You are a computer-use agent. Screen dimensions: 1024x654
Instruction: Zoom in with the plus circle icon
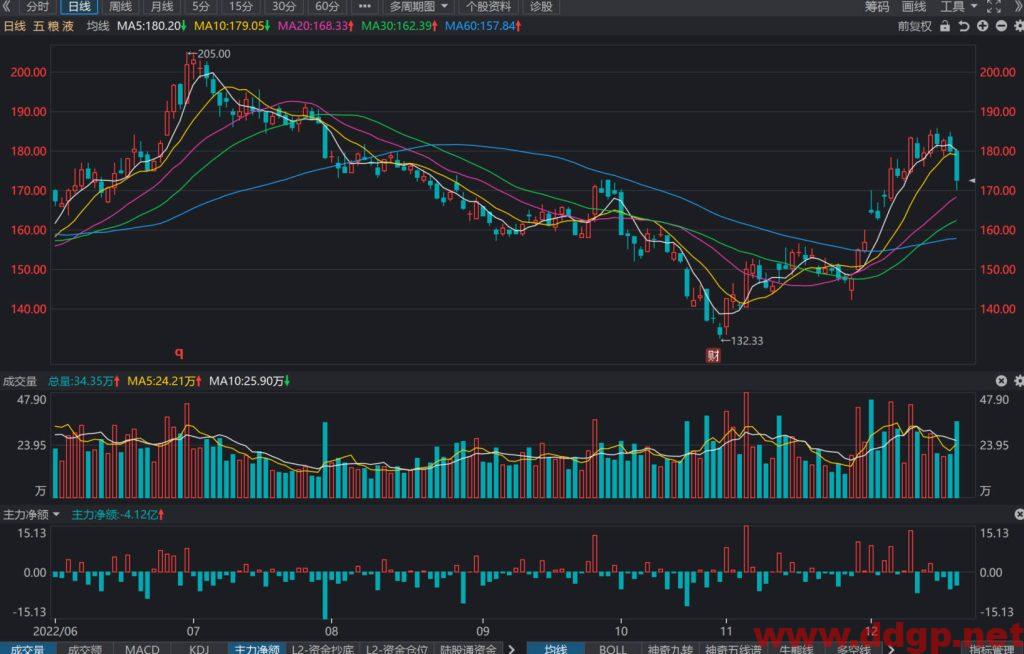coord(982,26)
